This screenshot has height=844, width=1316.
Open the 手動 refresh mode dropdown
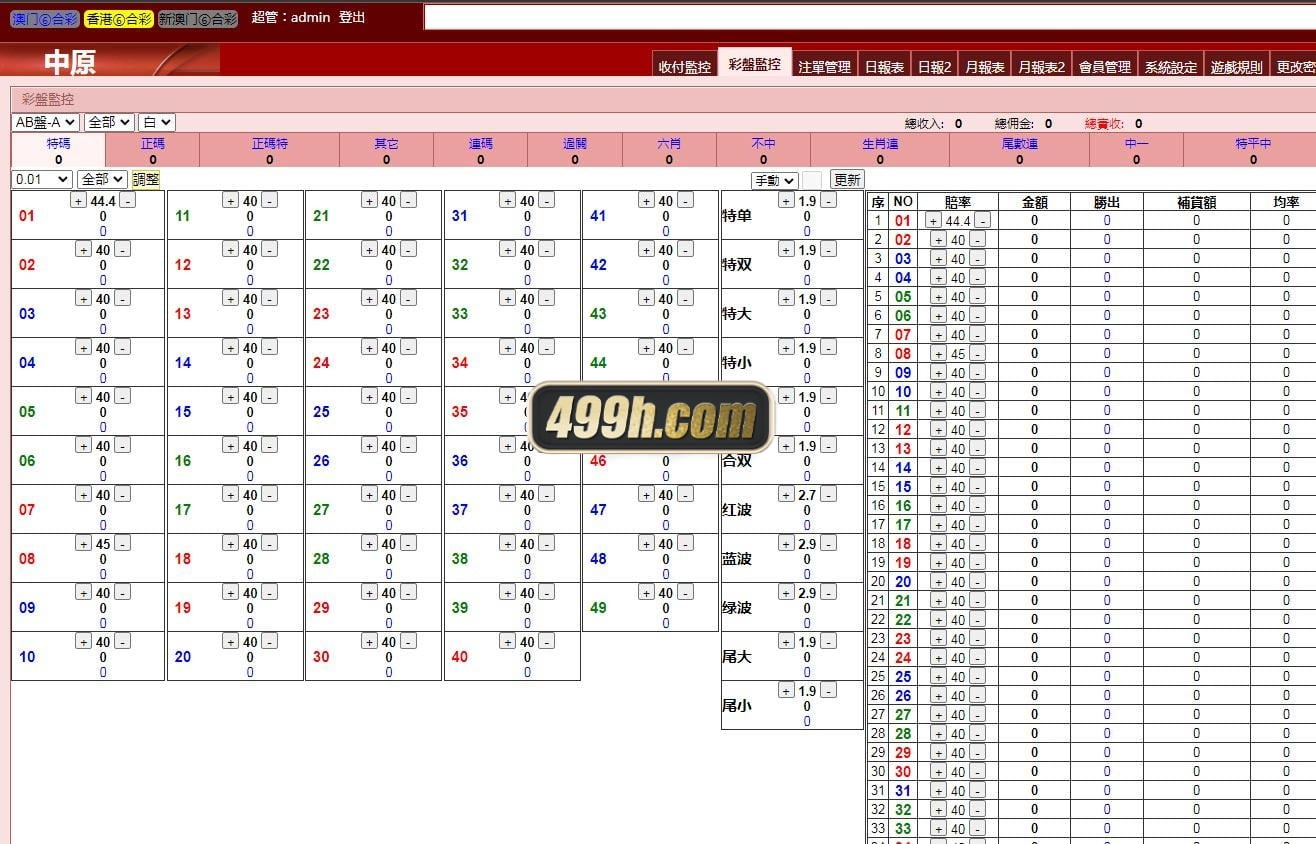tap(775, 180)
